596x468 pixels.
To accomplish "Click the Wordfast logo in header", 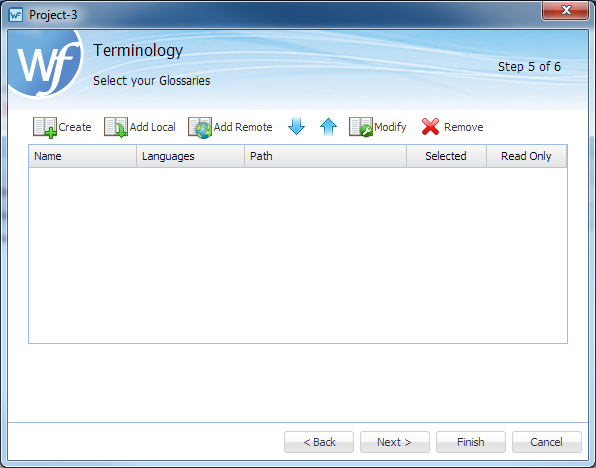I will pos(45,63).
